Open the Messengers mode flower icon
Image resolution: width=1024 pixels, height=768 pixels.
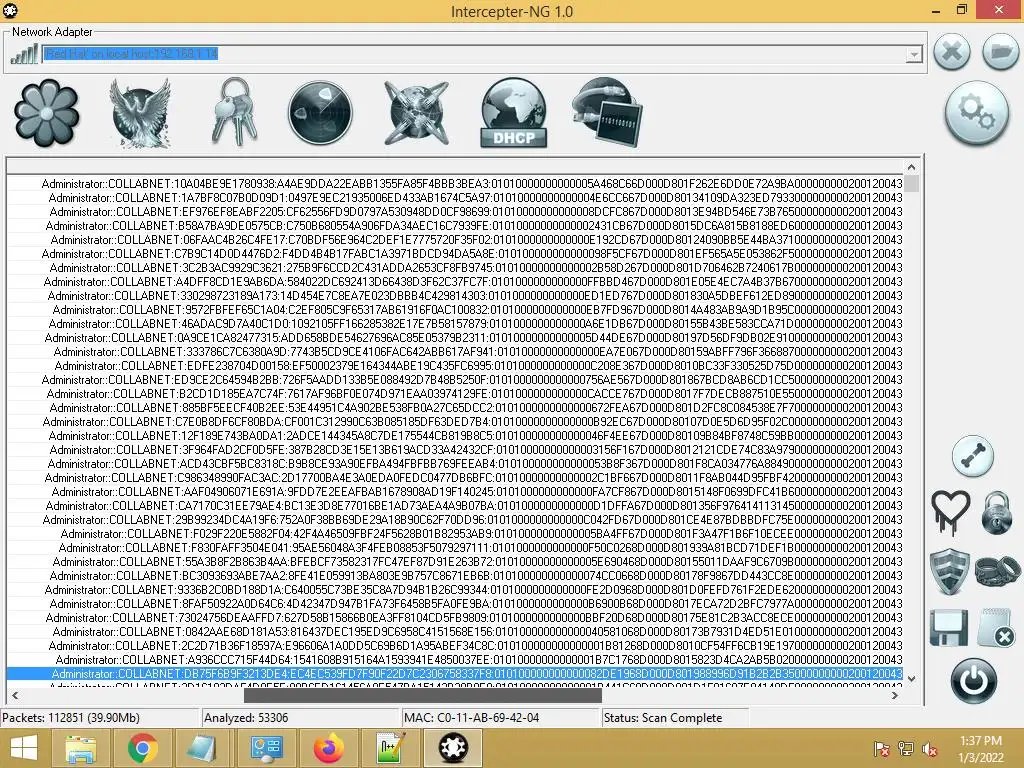click(46, 112)
